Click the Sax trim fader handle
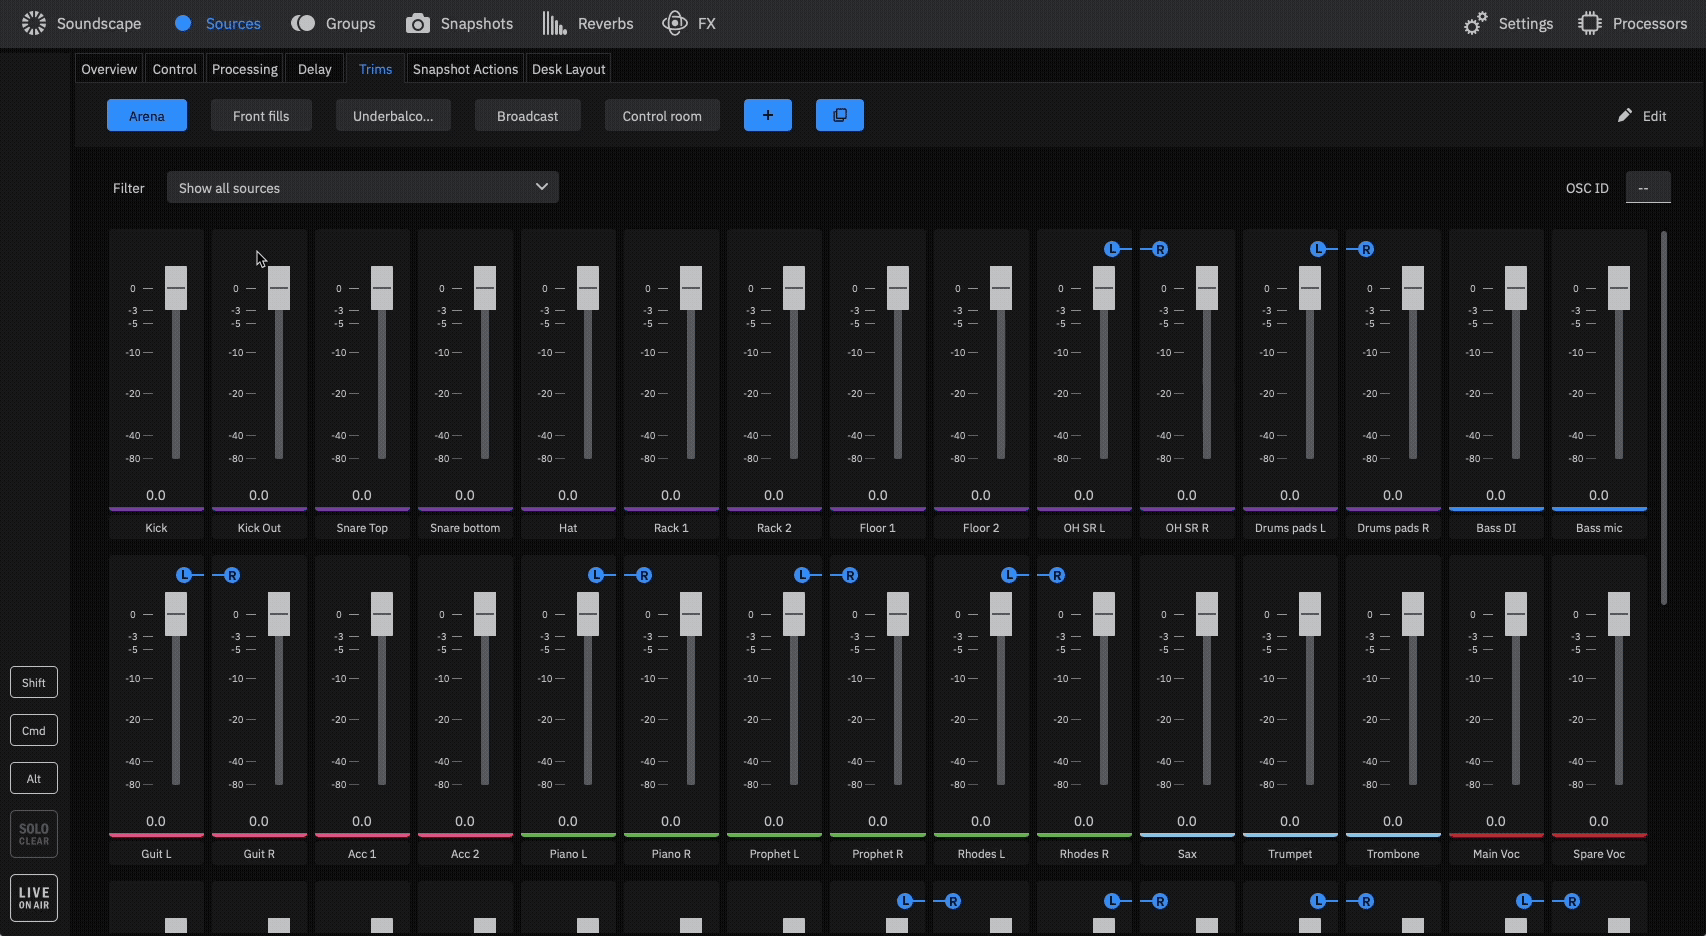 pos(1207,614)
